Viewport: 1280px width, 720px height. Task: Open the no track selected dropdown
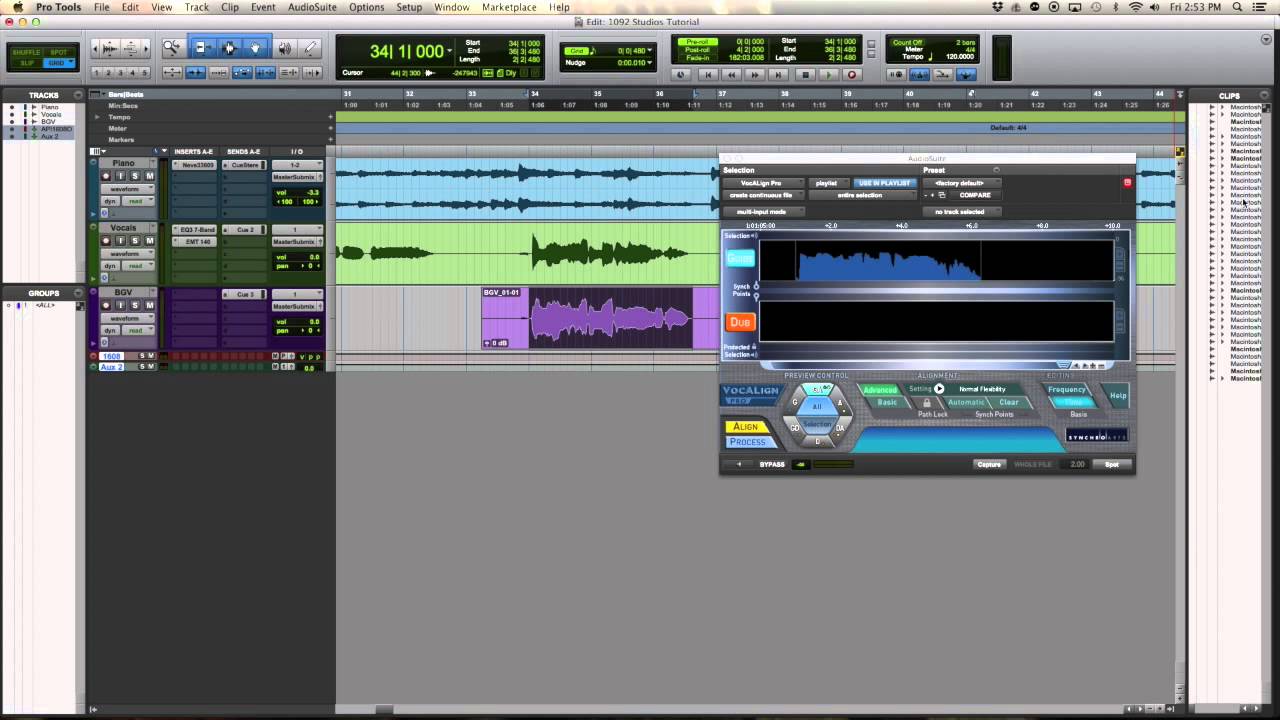click(x=961, y=211)
